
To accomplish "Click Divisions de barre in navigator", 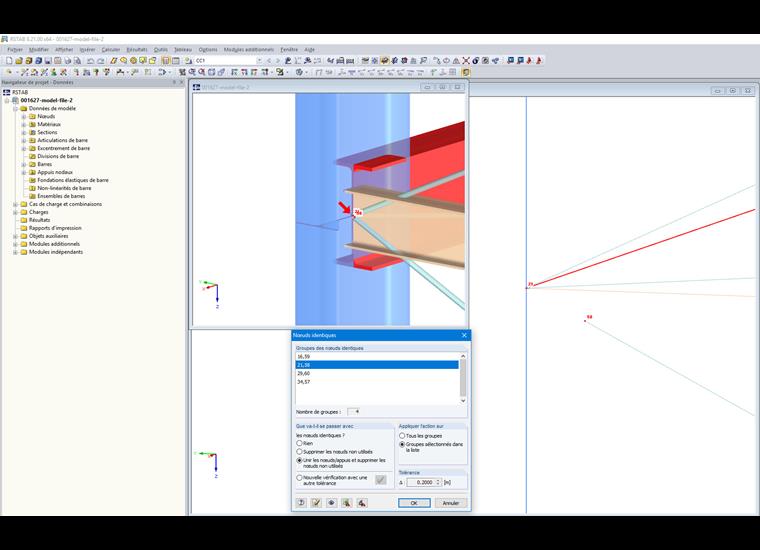I will point(58,157).
